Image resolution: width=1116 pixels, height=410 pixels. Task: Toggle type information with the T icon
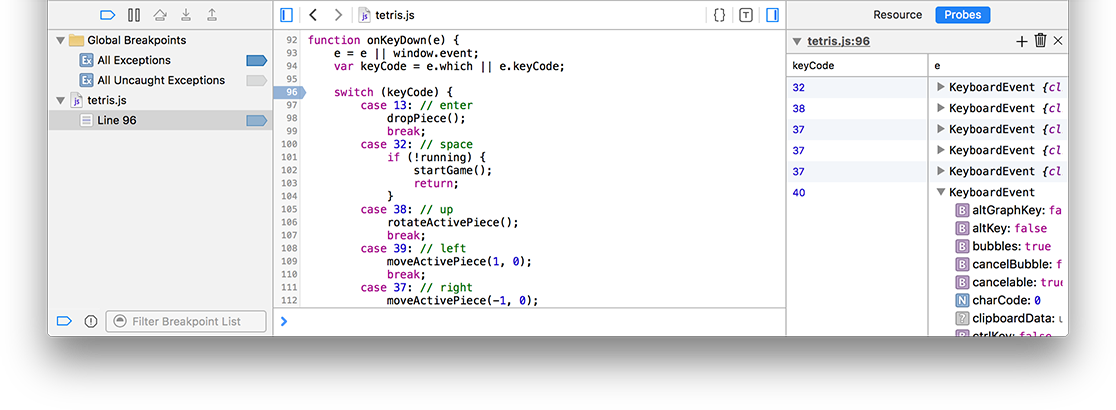point(746,15)
